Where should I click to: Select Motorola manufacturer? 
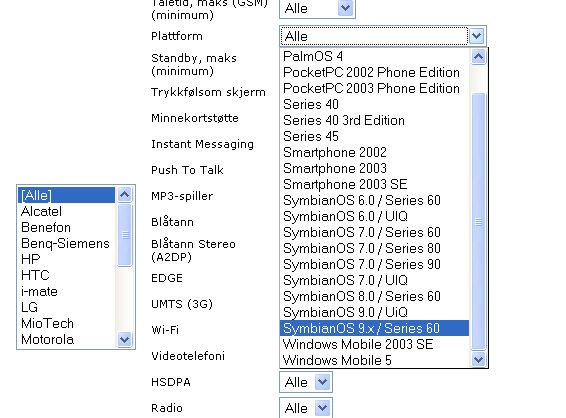coord(66,339)
